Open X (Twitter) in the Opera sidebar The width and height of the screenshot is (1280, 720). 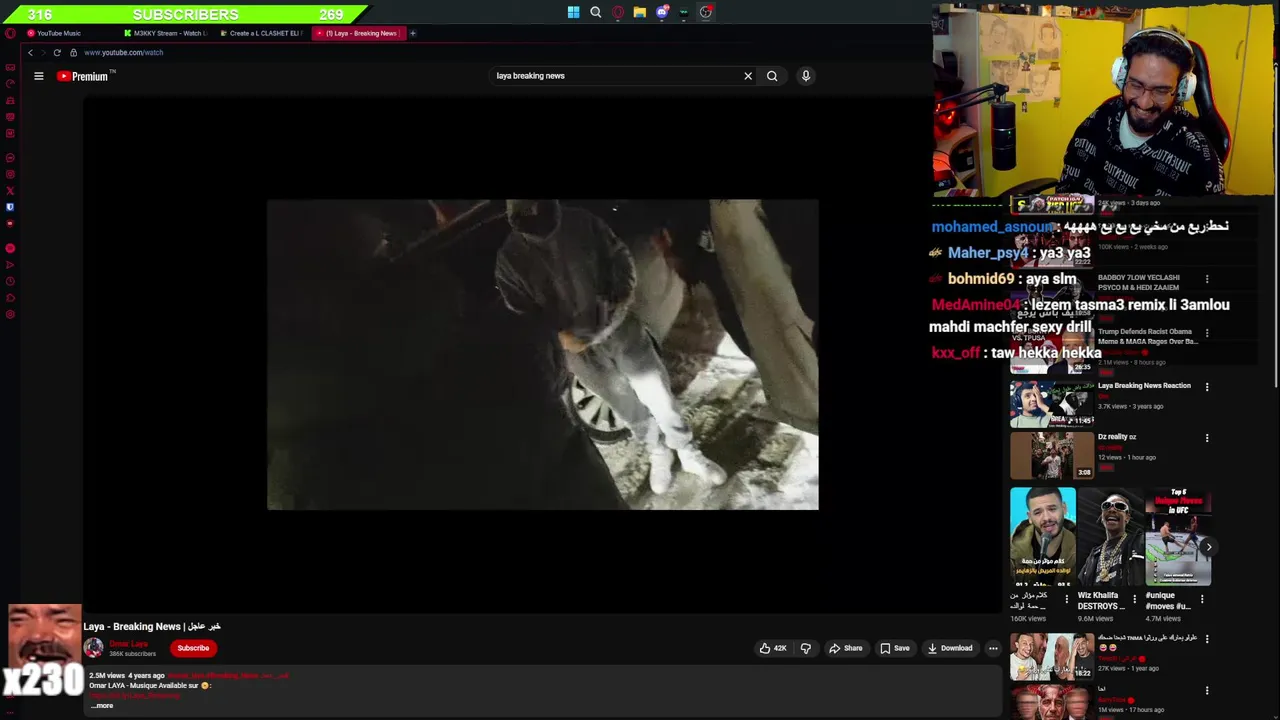tap(10, 191)
